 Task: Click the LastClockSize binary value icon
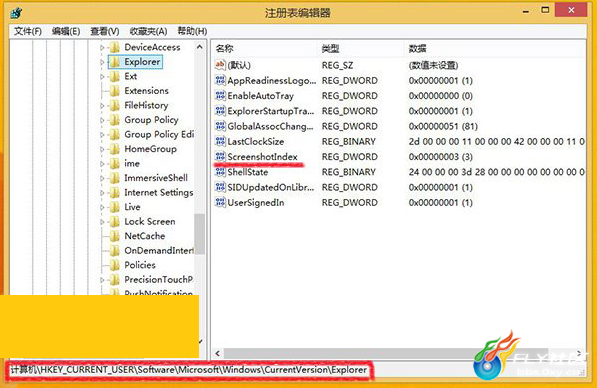point(220,141)
